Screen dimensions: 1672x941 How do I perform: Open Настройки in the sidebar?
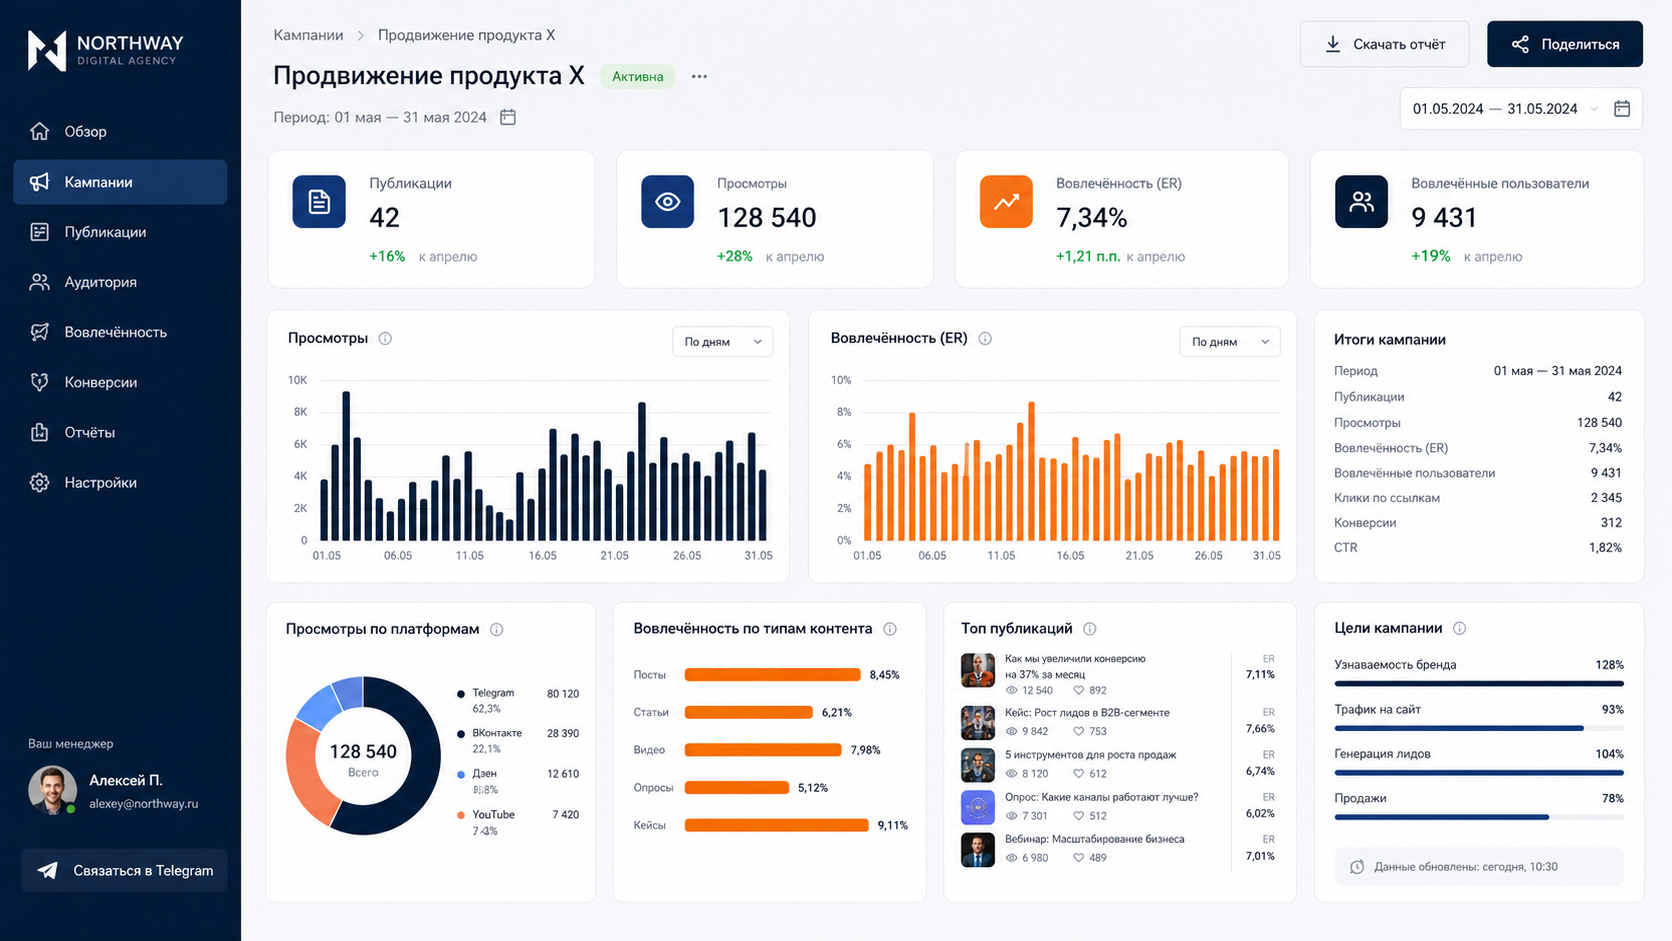pyautogui.click(x=120, y=482)
